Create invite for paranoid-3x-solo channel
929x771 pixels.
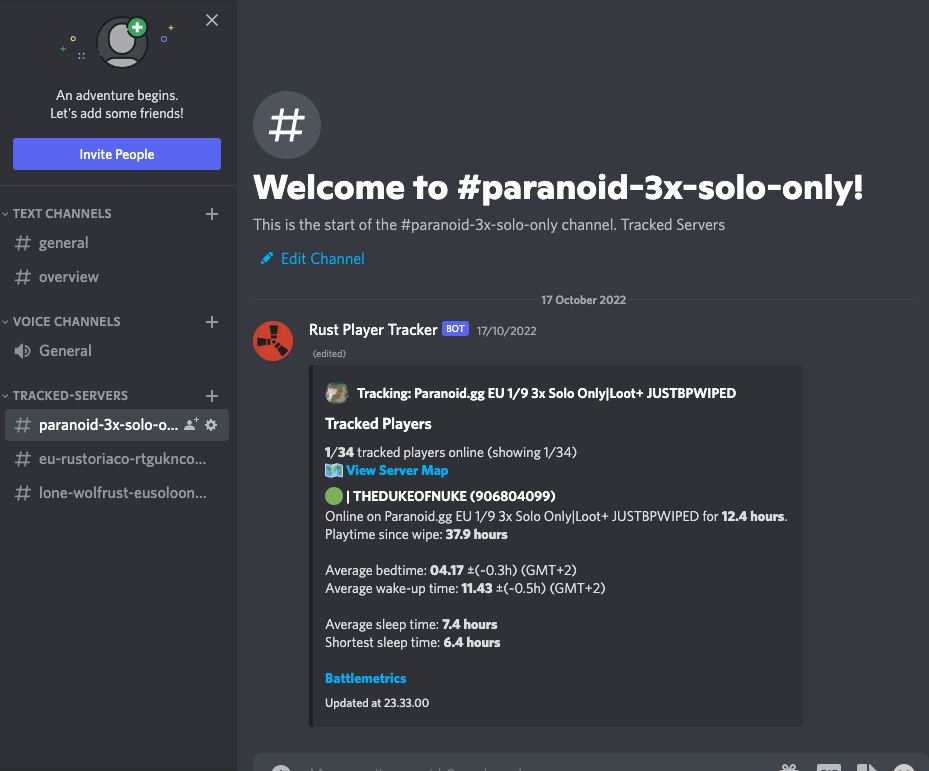(191, 424)
